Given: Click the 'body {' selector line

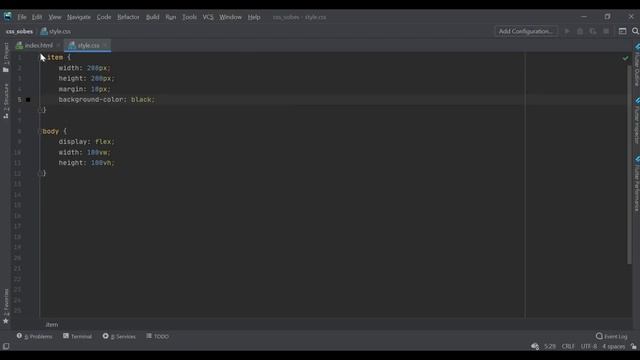Looking at the screenshot, I should click(54, 131).
